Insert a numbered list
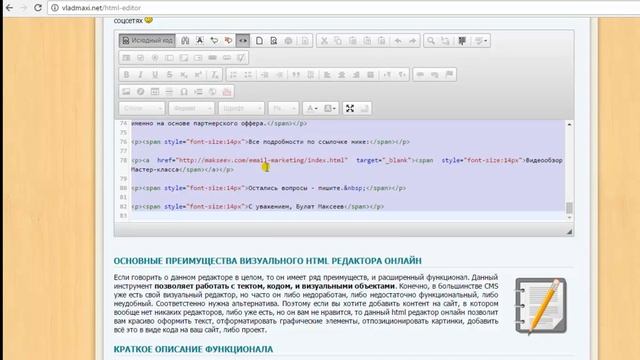Image resolution: width=640 pixels, height=360 pixels. (233, 75)
